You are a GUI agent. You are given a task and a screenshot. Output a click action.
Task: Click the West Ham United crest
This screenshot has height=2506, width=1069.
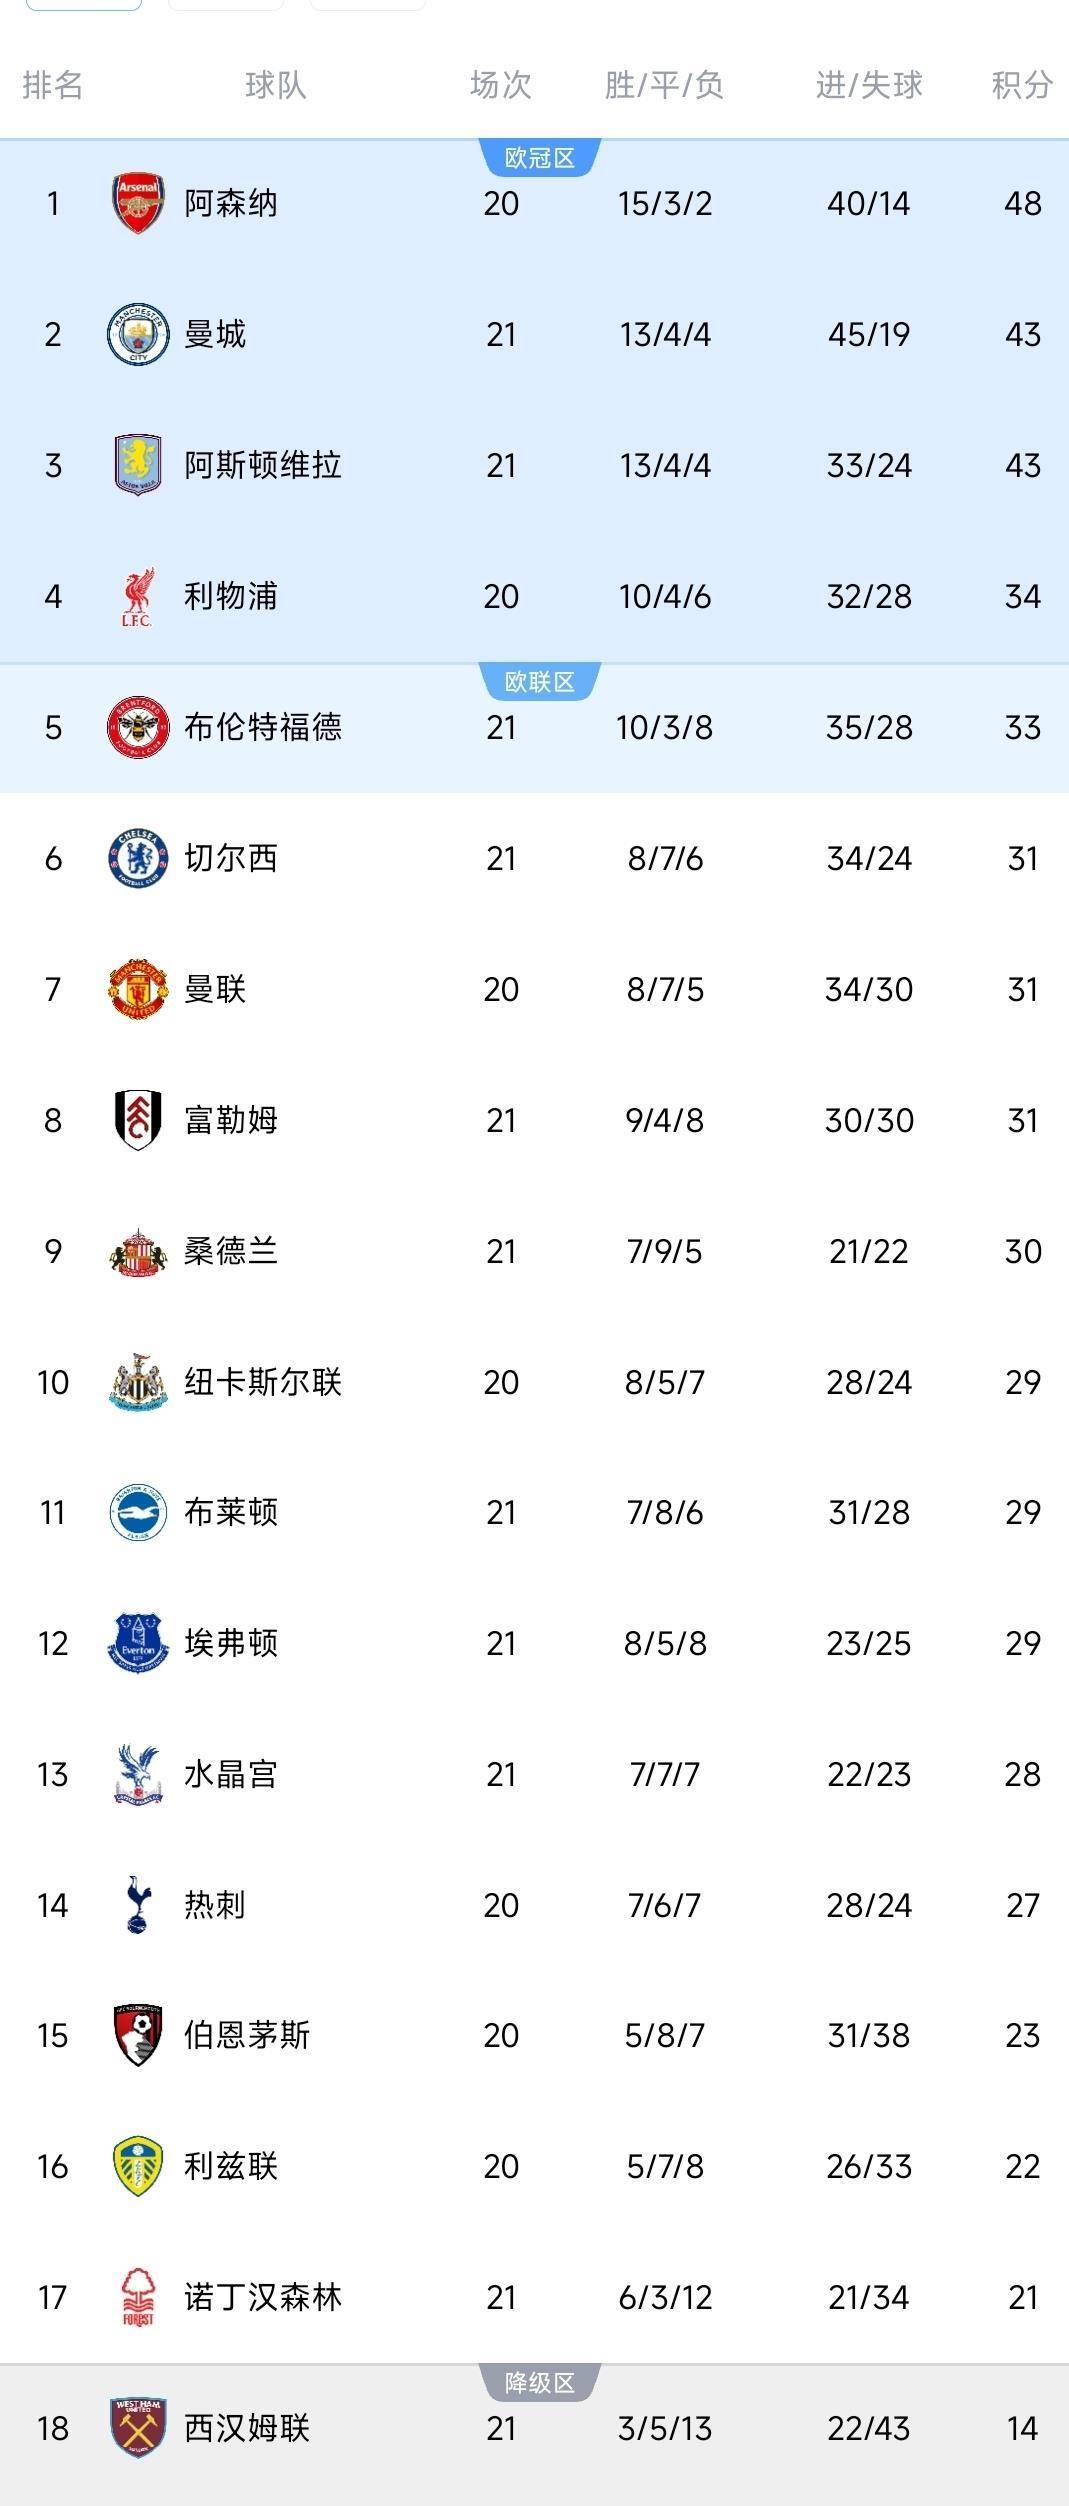point(138,2428)
